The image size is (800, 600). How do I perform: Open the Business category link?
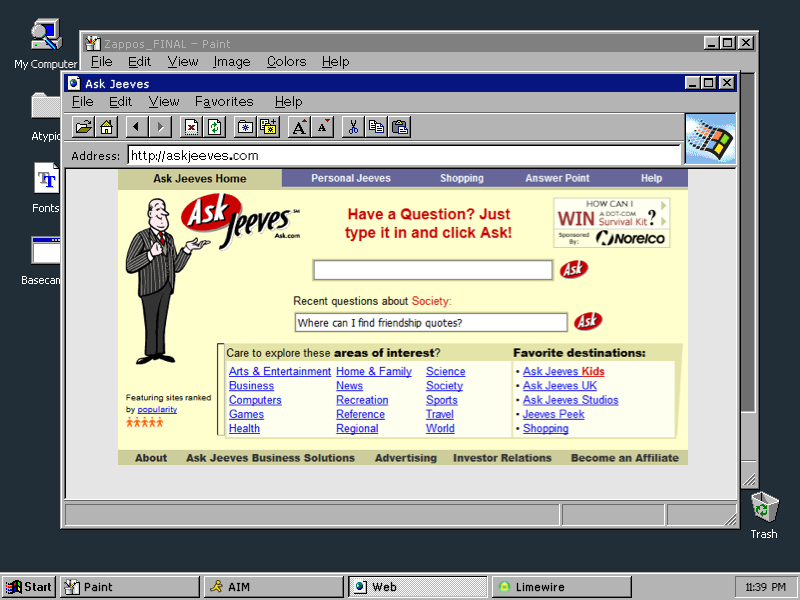tap(251, 386)
